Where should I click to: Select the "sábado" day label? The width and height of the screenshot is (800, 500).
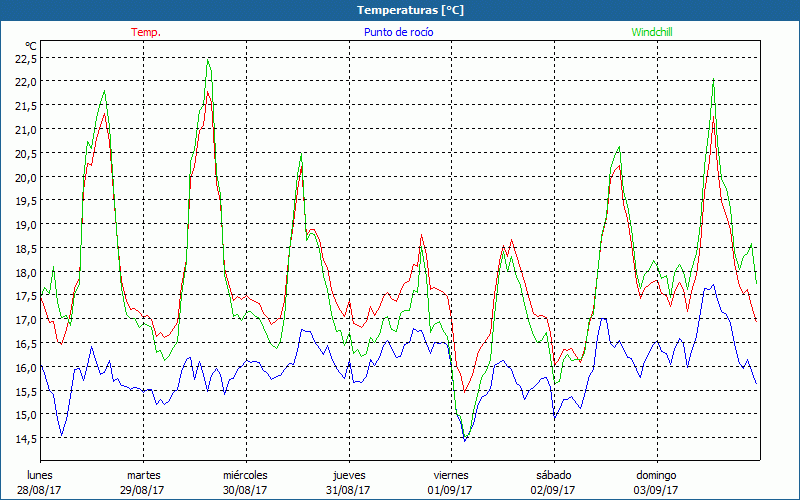[x=553, y=475]
